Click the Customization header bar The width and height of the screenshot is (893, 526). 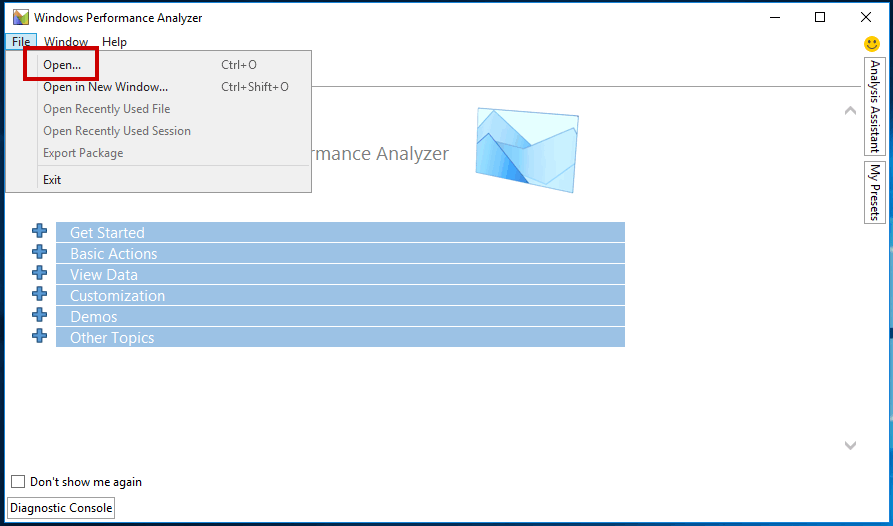click(x=340, y=295)
